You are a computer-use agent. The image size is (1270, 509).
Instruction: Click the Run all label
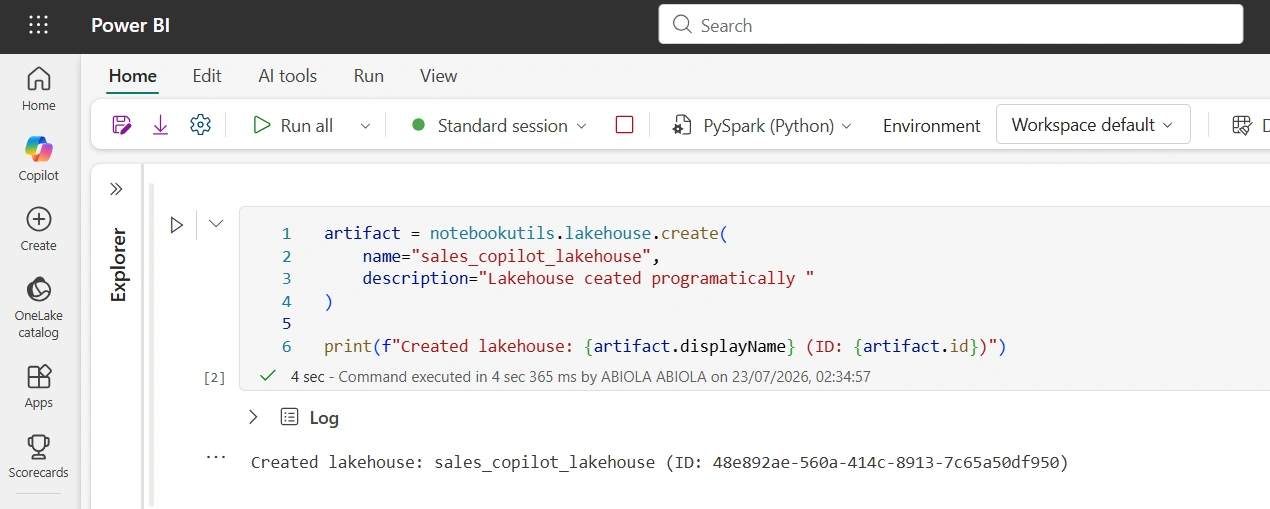point(307,126)
